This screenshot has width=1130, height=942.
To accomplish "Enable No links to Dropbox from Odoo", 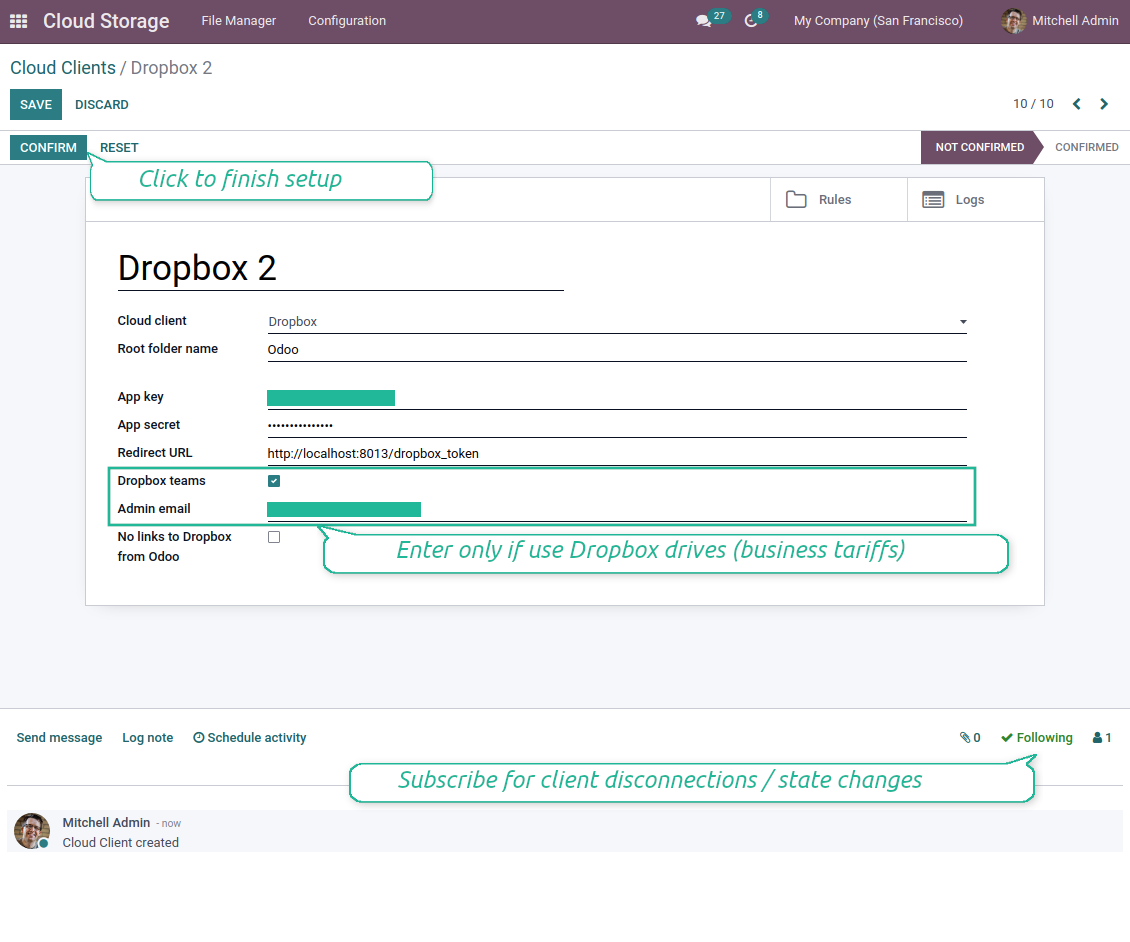I will pos(274,537).
